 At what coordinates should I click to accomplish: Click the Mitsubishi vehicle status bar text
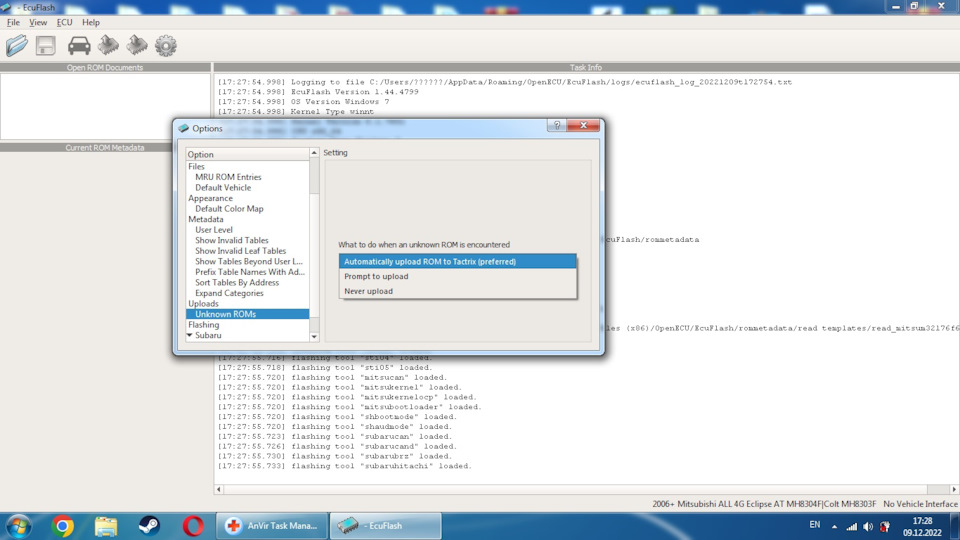click(x=764, y=504)
